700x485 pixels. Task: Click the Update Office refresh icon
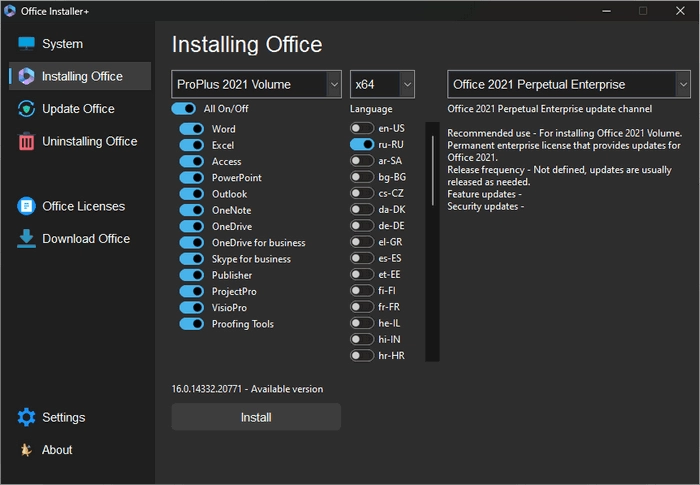(26, 109)
